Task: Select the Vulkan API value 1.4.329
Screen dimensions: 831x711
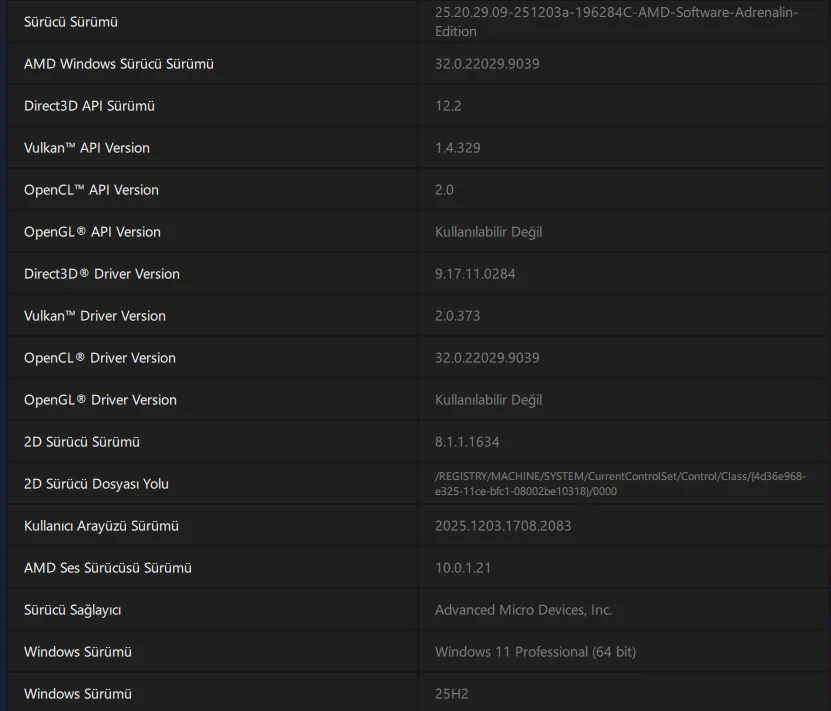Action: coord(458,148)
